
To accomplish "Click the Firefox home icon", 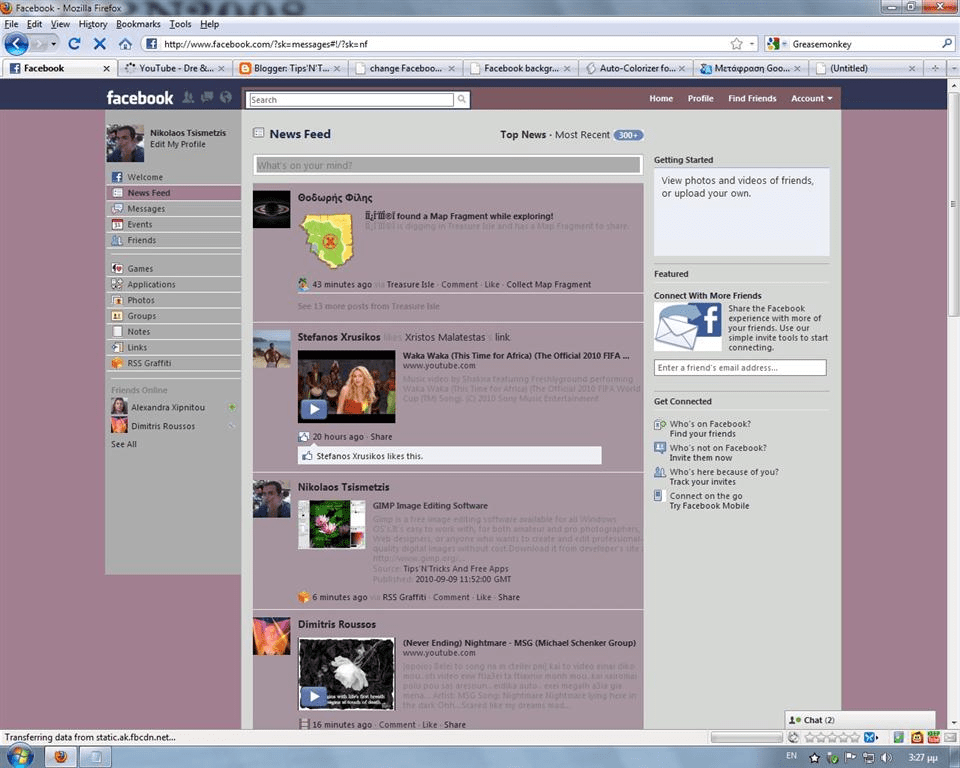I will [125, 44].
